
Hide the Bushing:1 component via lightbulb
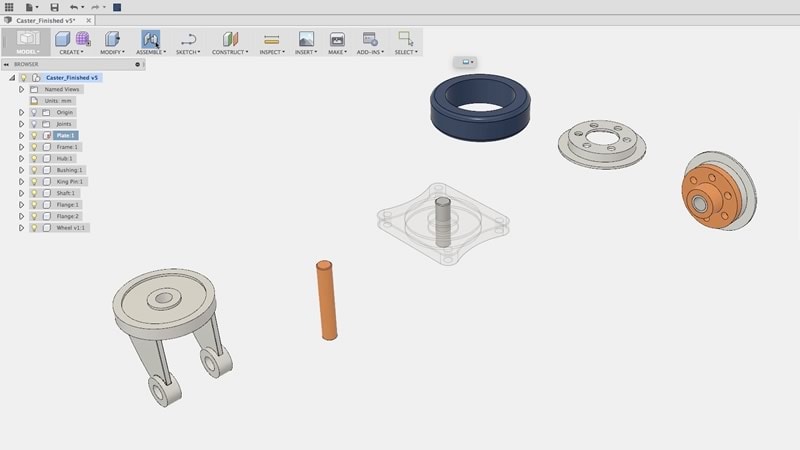pos(34,170)
